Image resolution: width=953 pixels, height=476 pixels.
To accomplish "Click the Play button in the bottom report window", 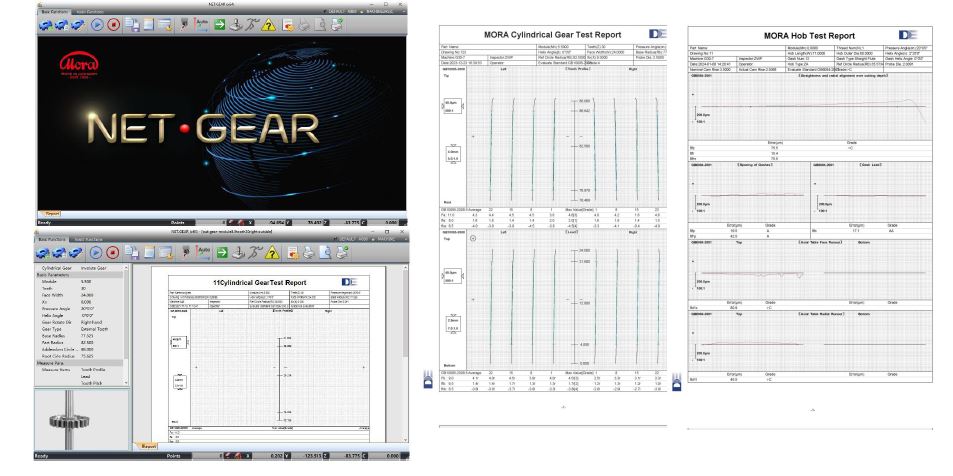I will [x=96, y=252].
